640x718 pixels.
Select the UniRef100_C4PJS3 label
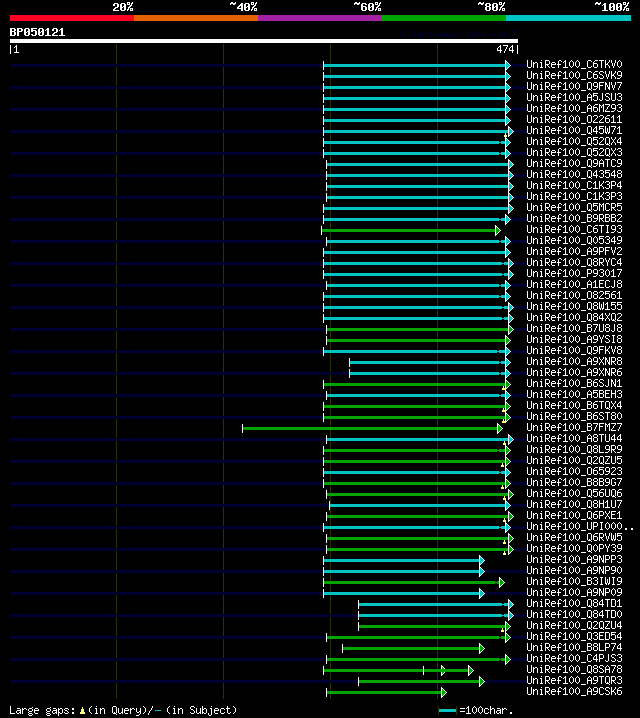click(x=574, y=658)
